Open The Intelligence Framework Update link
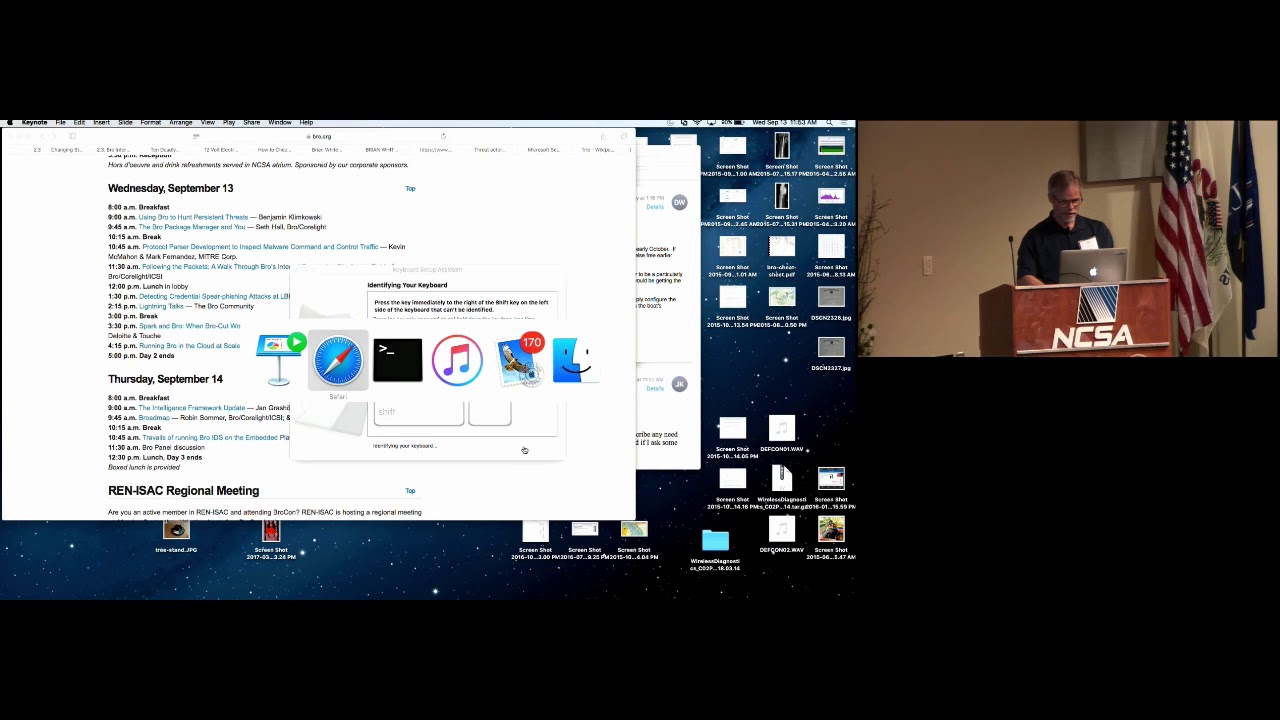1280x720 pixels. (x=192, y=408)
